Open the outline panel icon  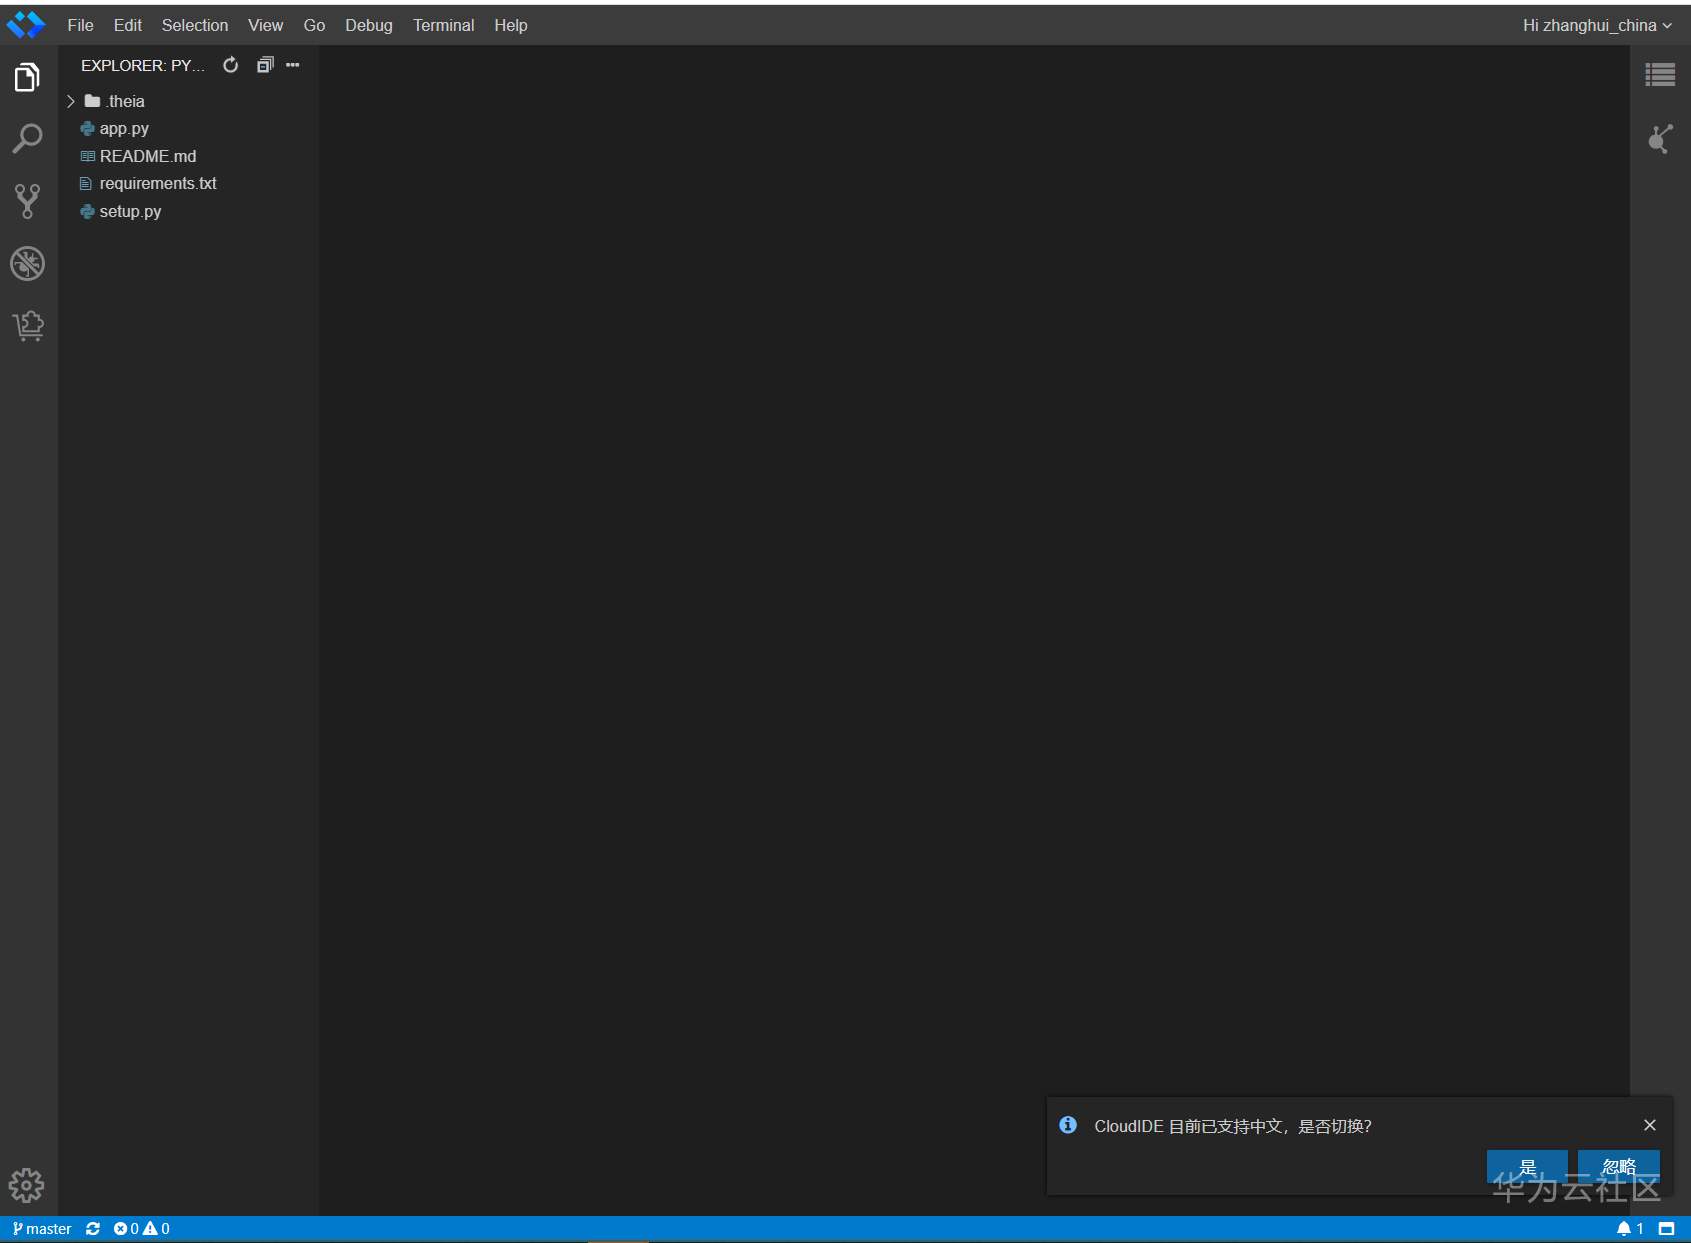tap(1660, 75)
